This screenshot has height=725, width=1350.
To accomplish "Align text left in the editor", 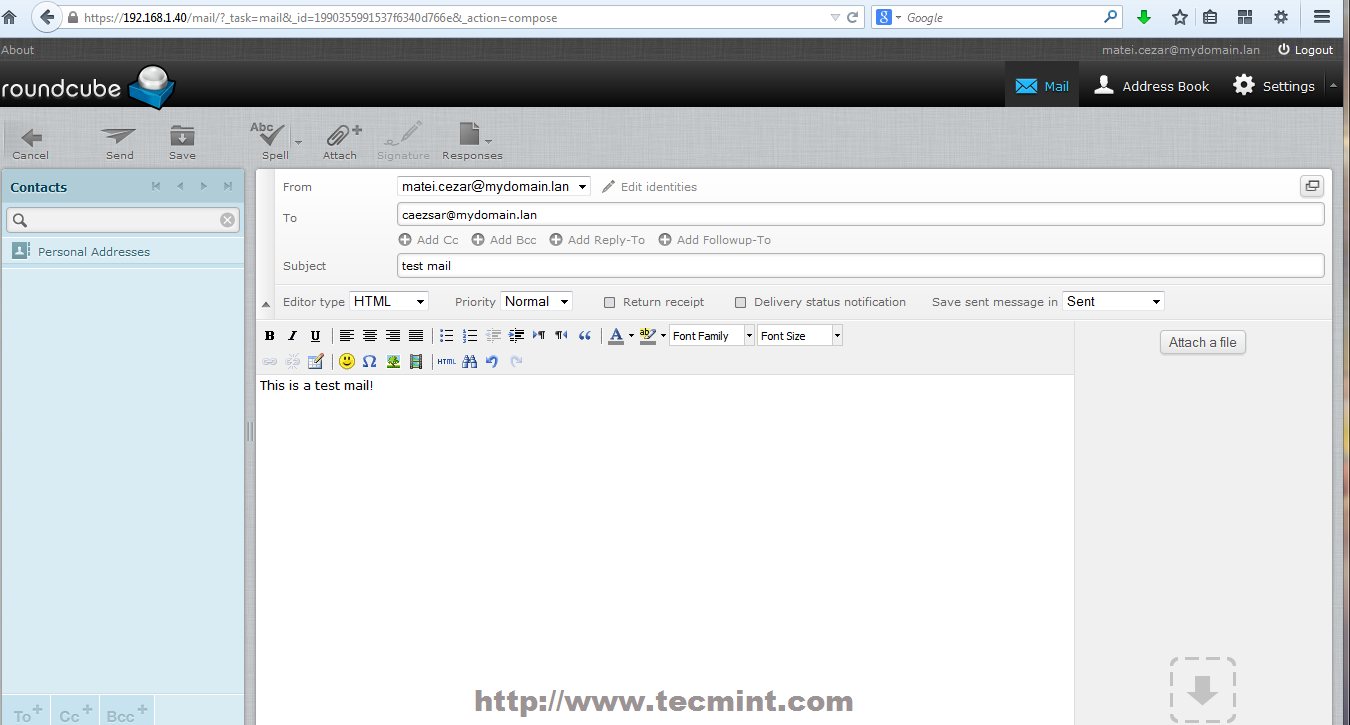I will [347, 336].
